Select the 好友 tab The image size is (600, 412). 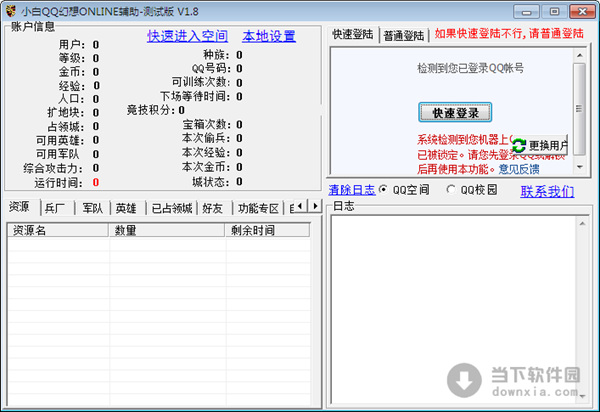click(213, 208)
